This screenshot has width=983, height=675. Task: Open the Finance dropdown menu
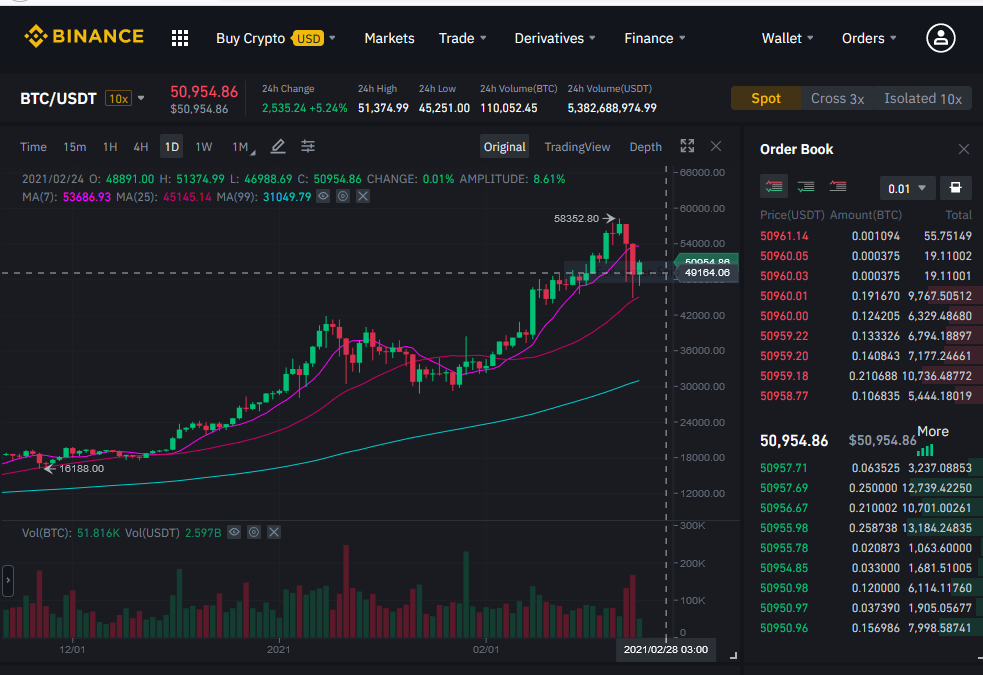point(654,38)
